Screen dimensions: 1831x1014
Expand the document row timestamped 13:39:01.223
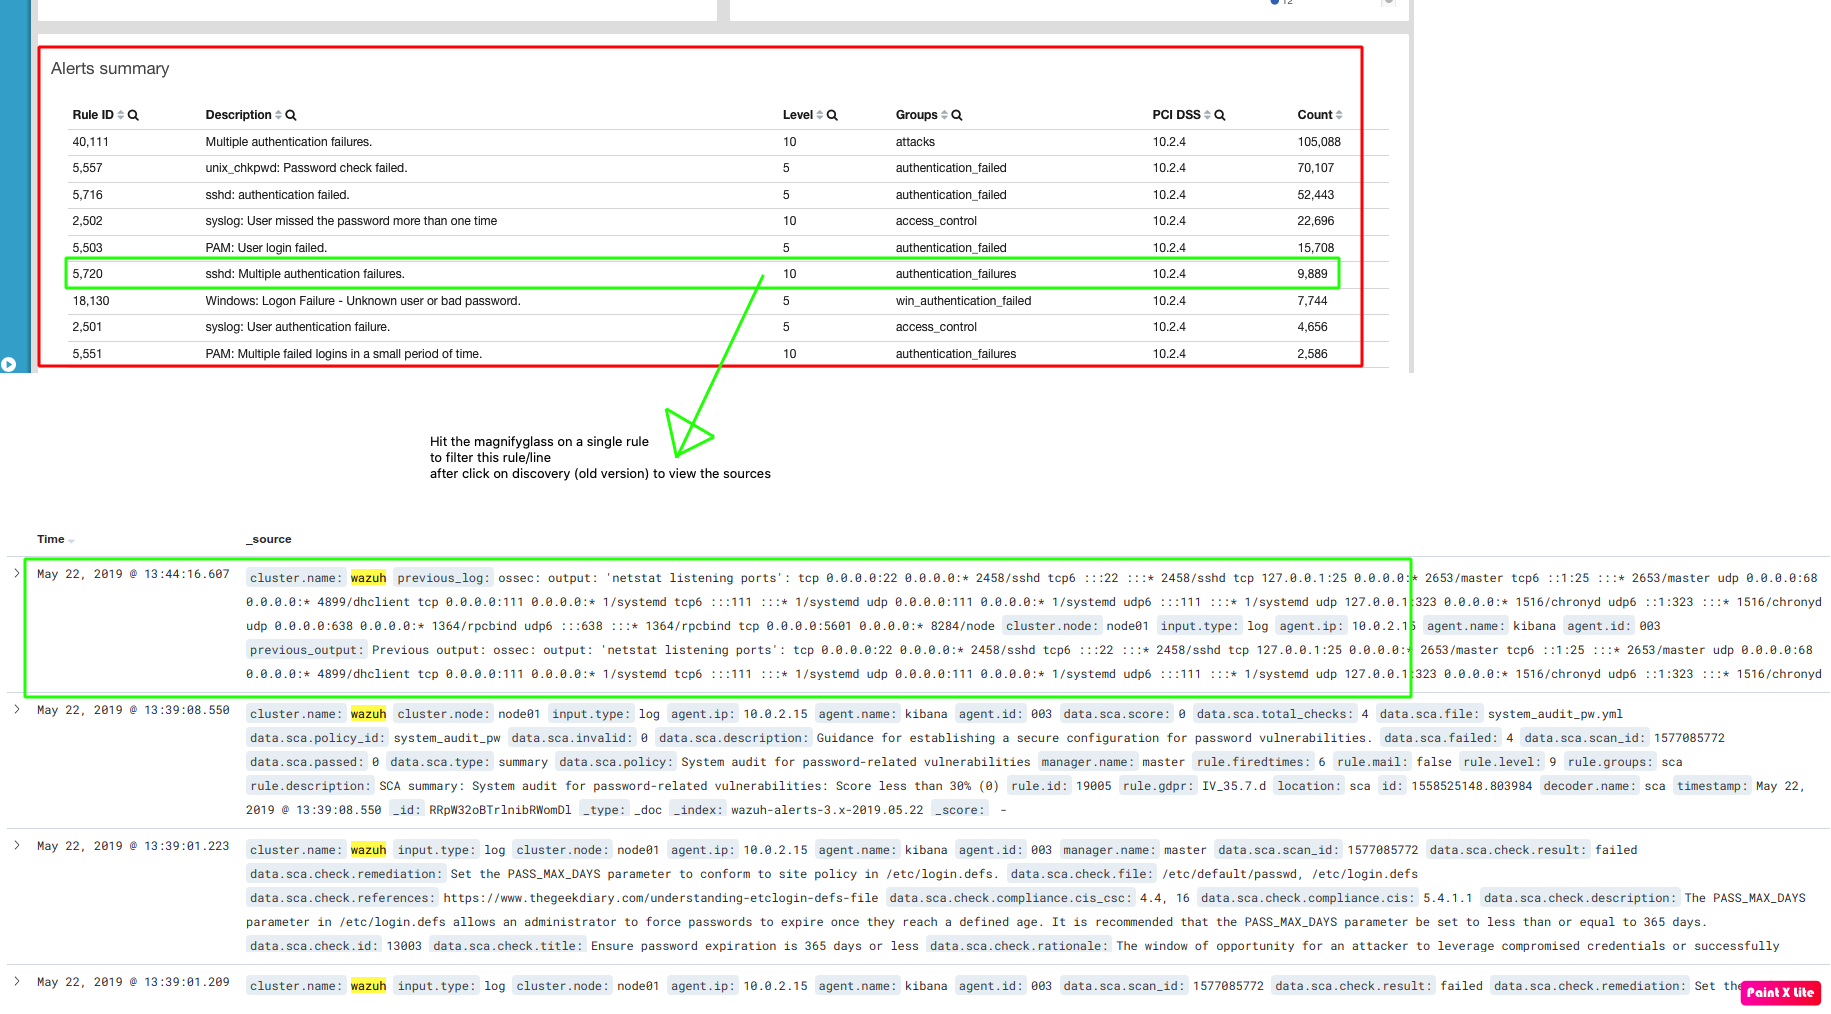coord(16,844)
